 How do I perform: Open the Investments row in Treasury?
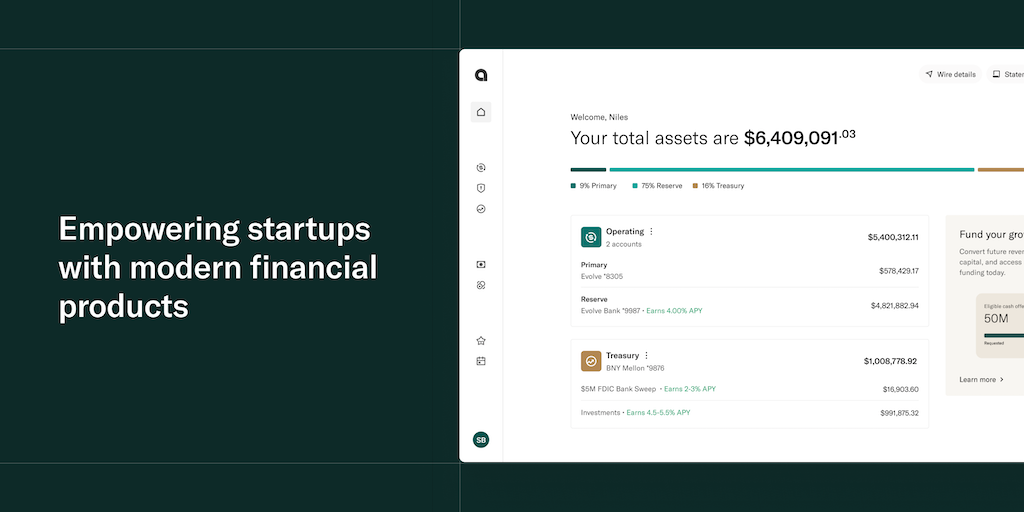point(749,412)
